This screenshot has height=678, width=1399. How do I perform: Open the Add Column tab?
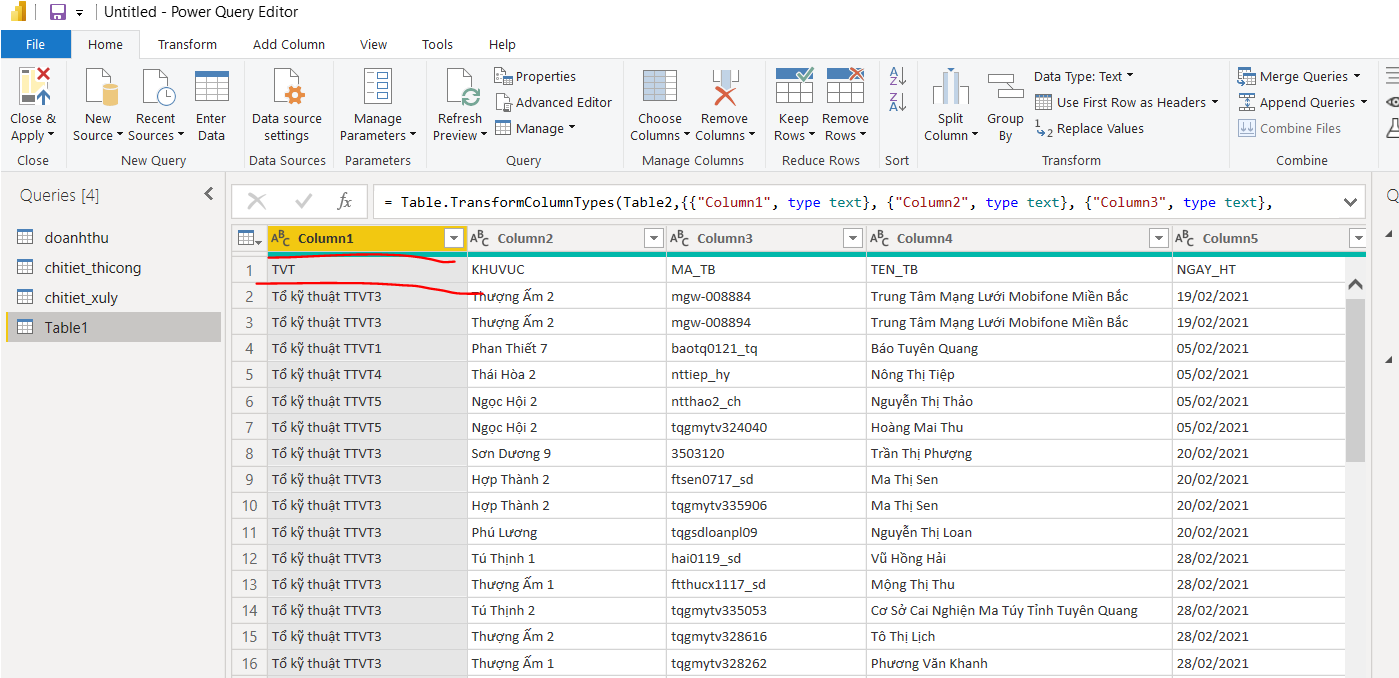tap(289, 44)
